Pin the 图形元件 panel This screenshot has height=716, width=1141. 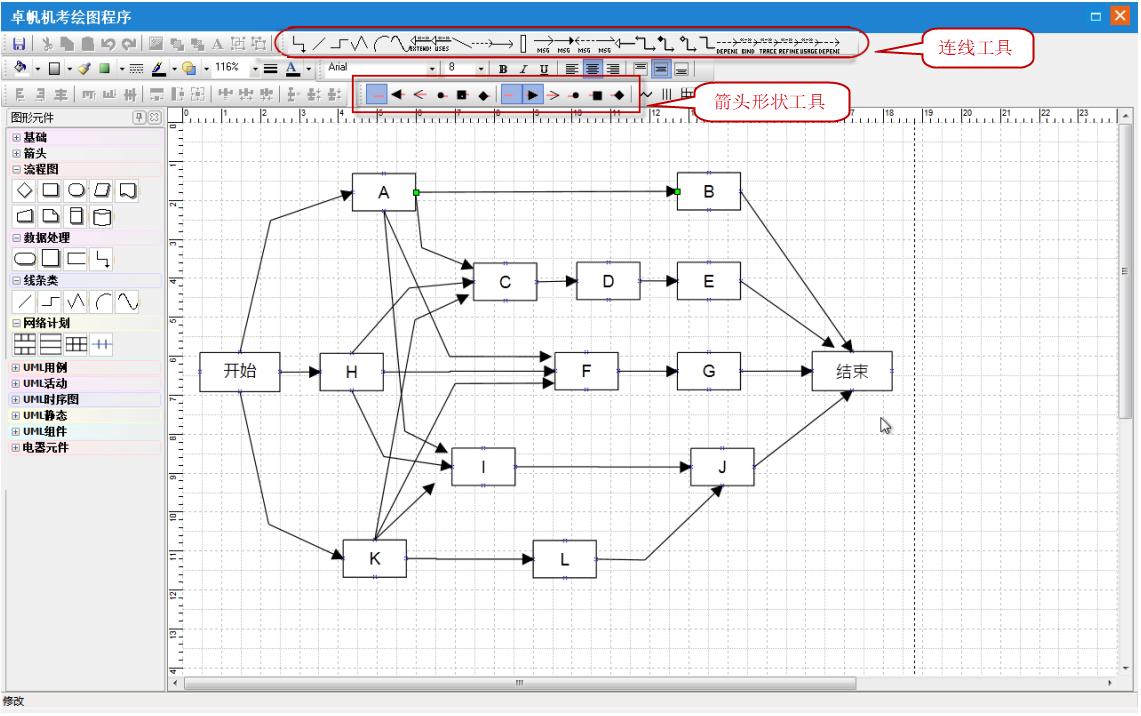(x=139, y=117)
